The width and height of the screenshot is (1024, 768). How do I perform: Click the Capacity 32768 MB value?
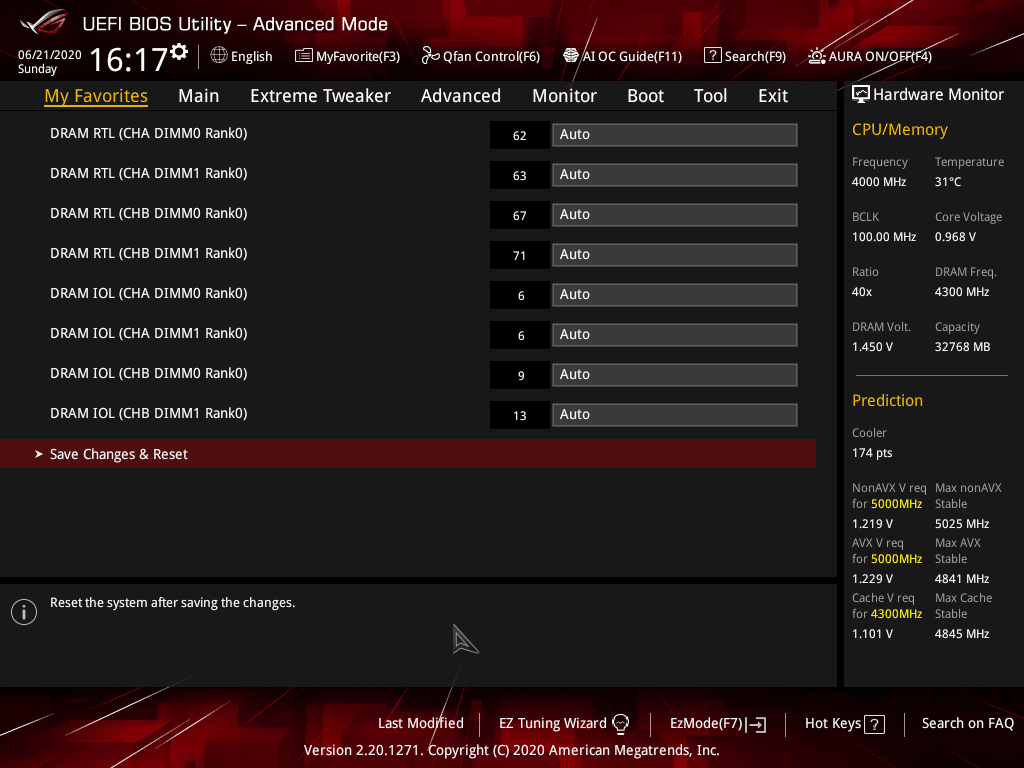(x=962, y=347)
